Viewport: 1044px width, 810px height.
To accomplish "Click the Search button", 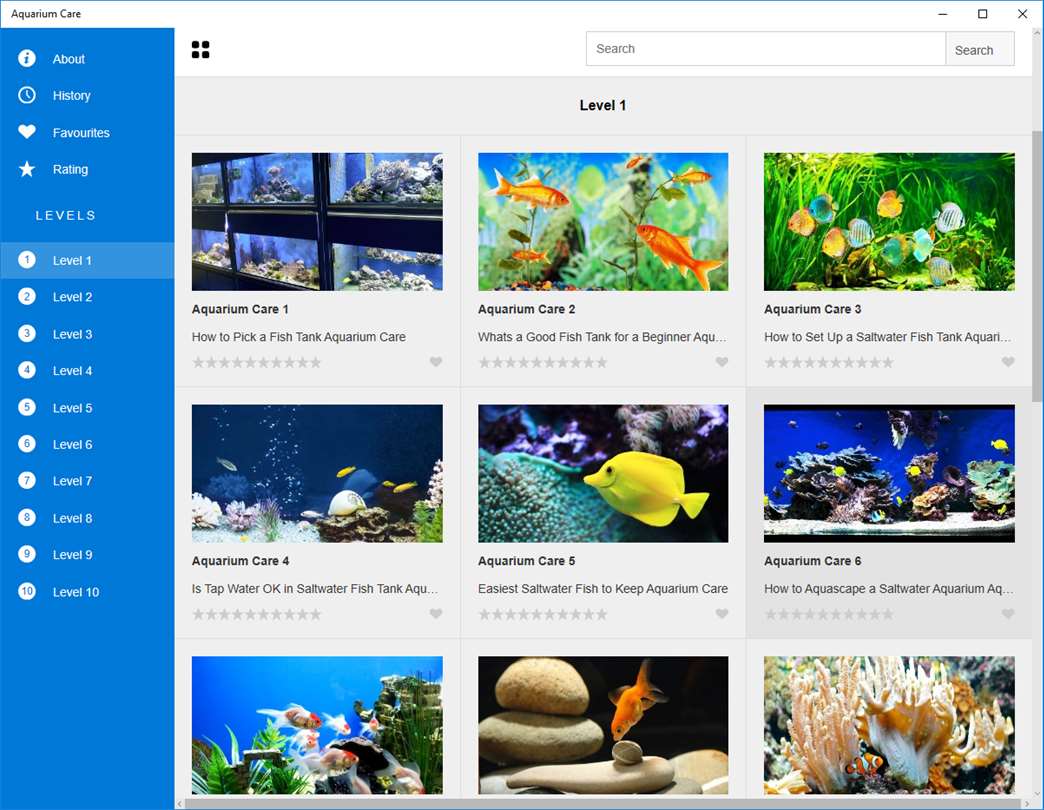I will [x=980, y=49].
